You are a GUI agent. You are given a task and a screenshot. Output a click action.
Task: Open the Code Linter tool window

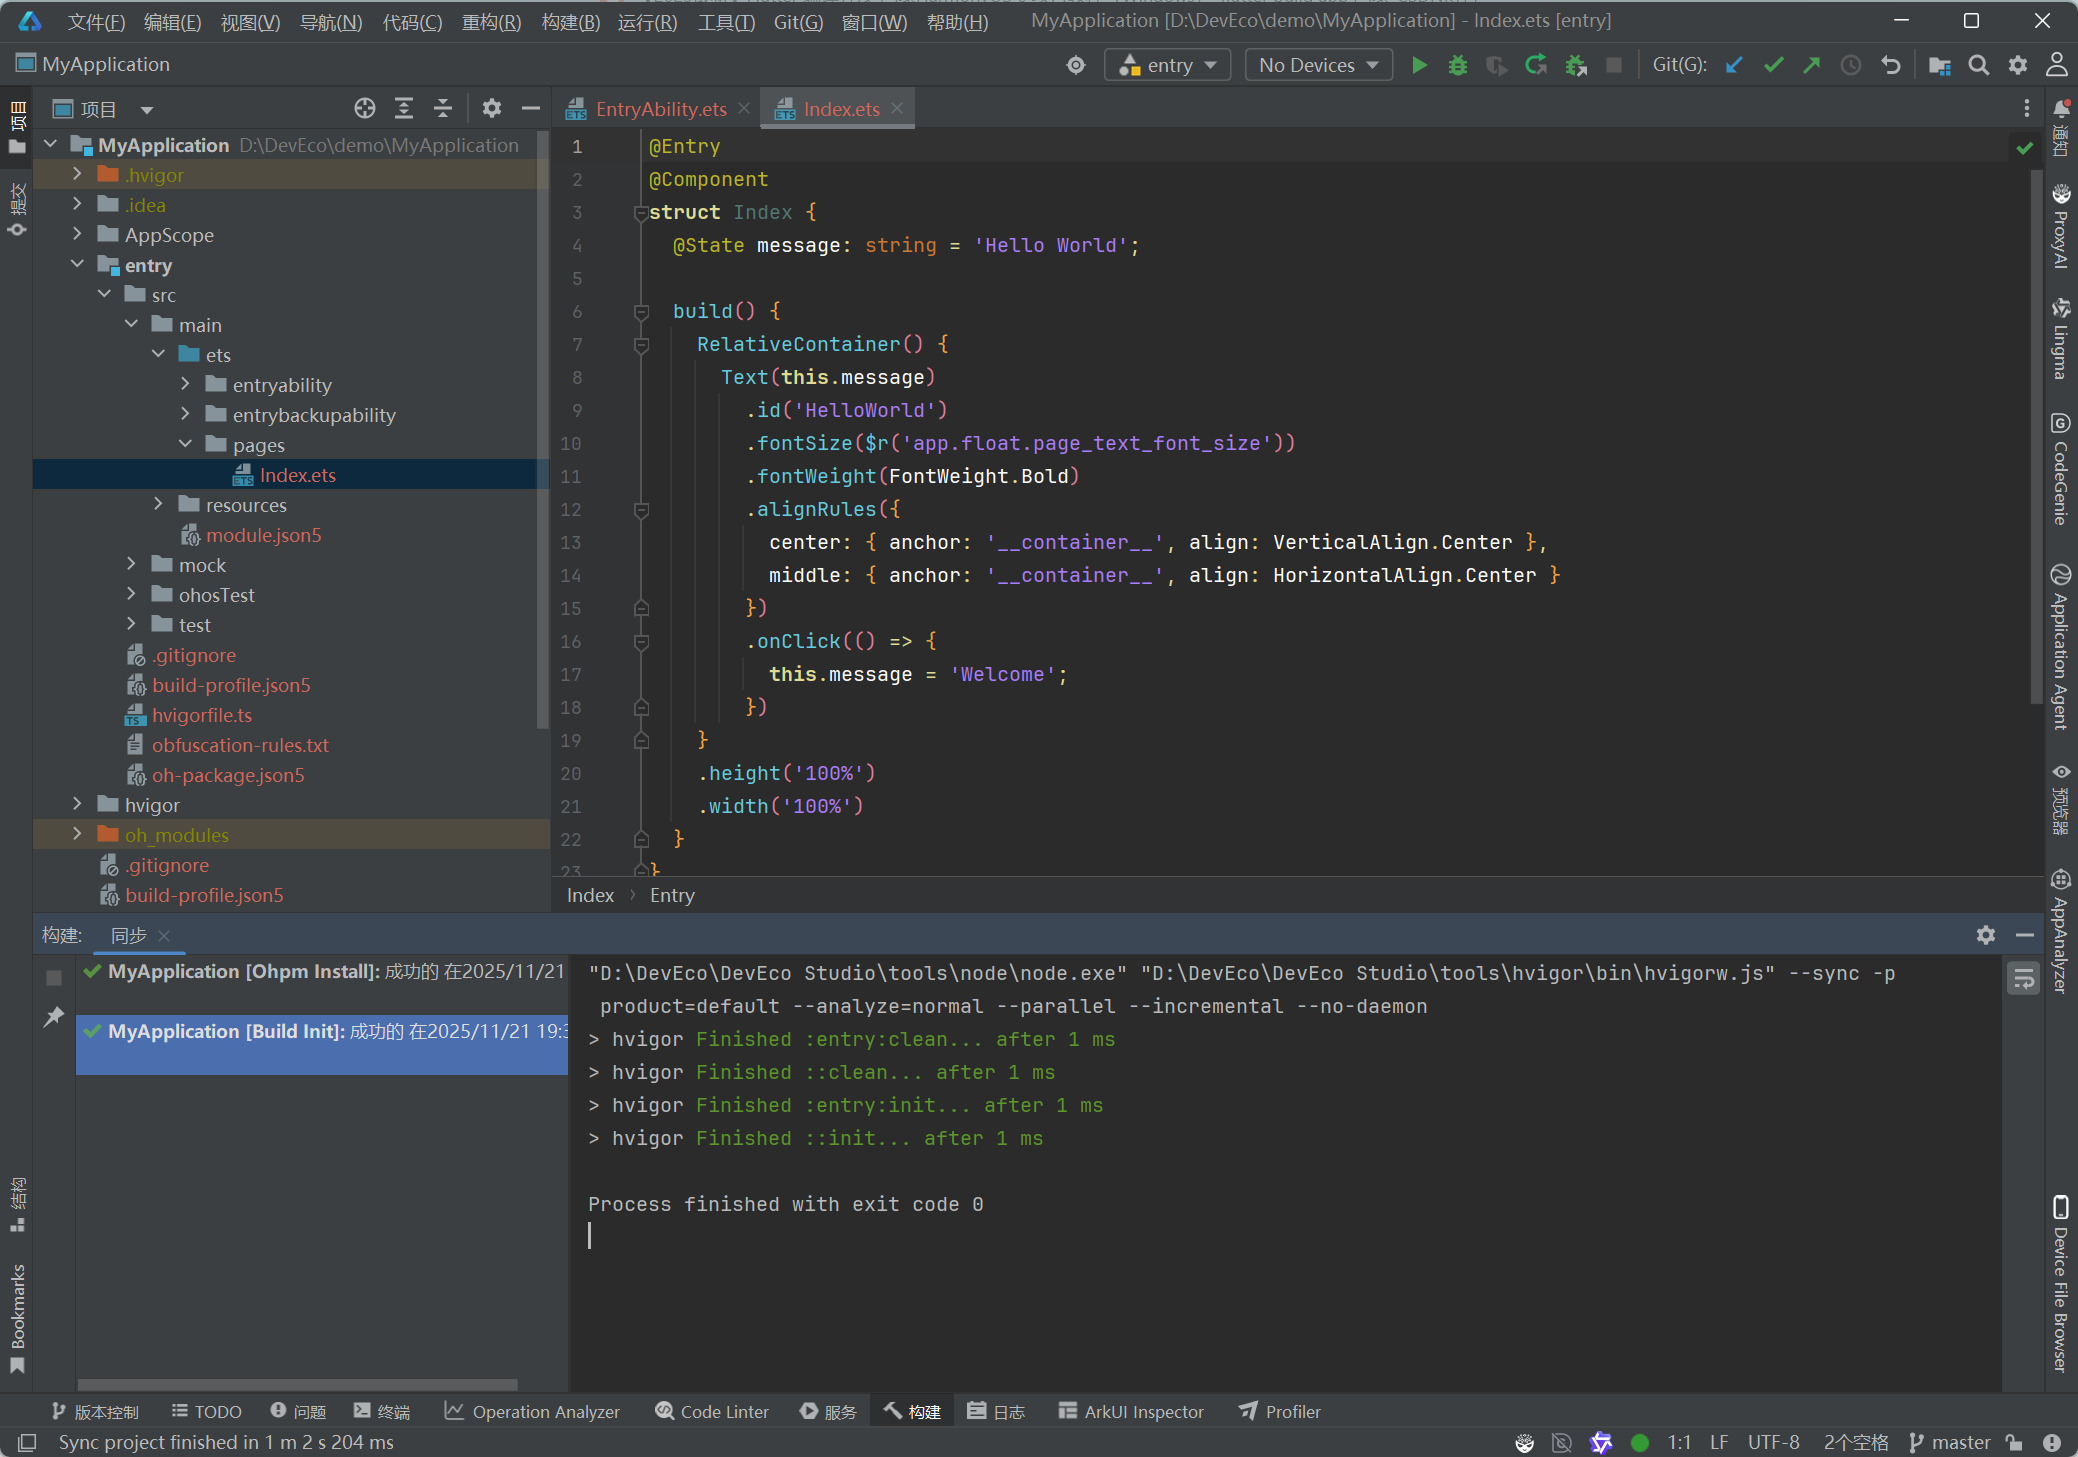click(712, 1411)
